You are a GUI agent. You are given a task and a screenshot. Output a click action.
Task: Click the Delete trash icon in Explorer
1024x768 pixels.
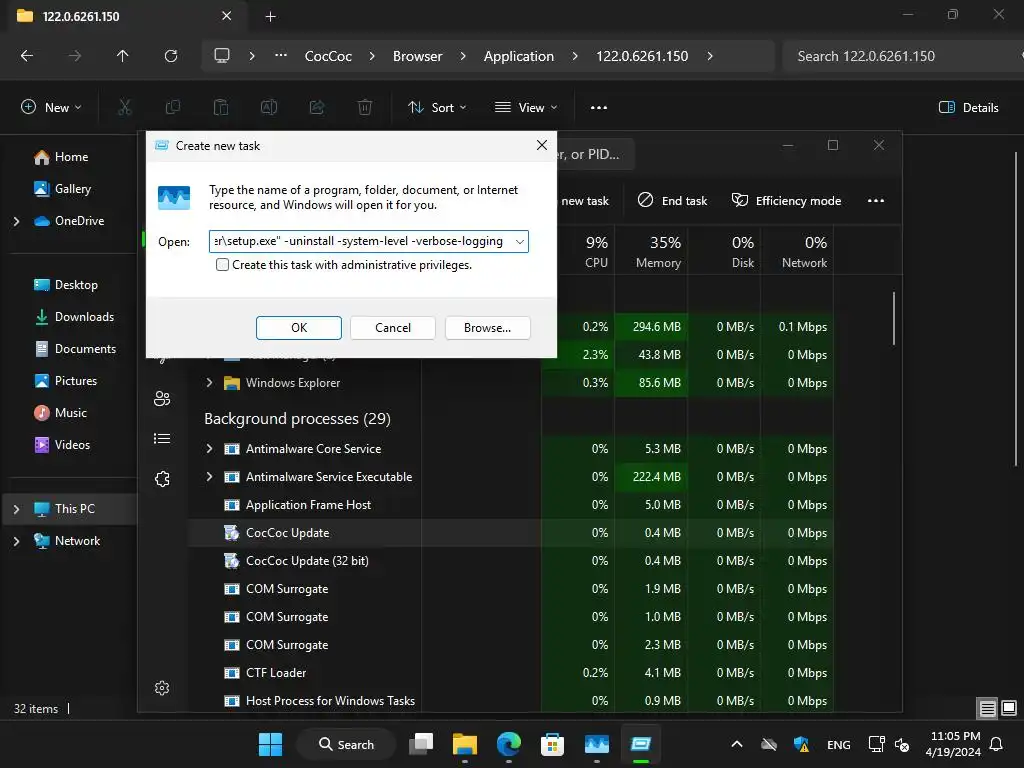(365, 107)
